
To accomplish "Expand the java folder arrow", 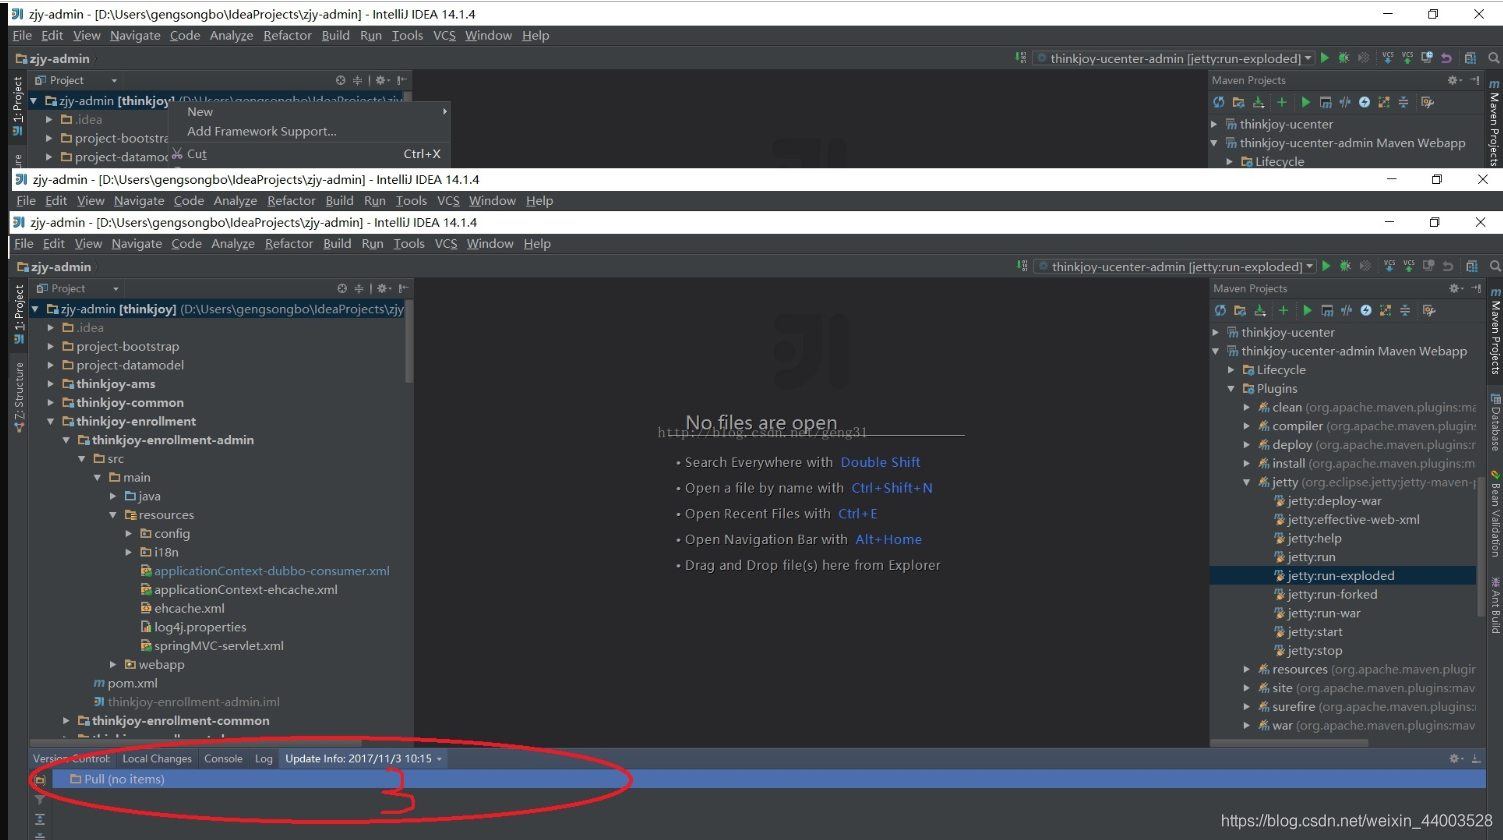I will [113, 496].
